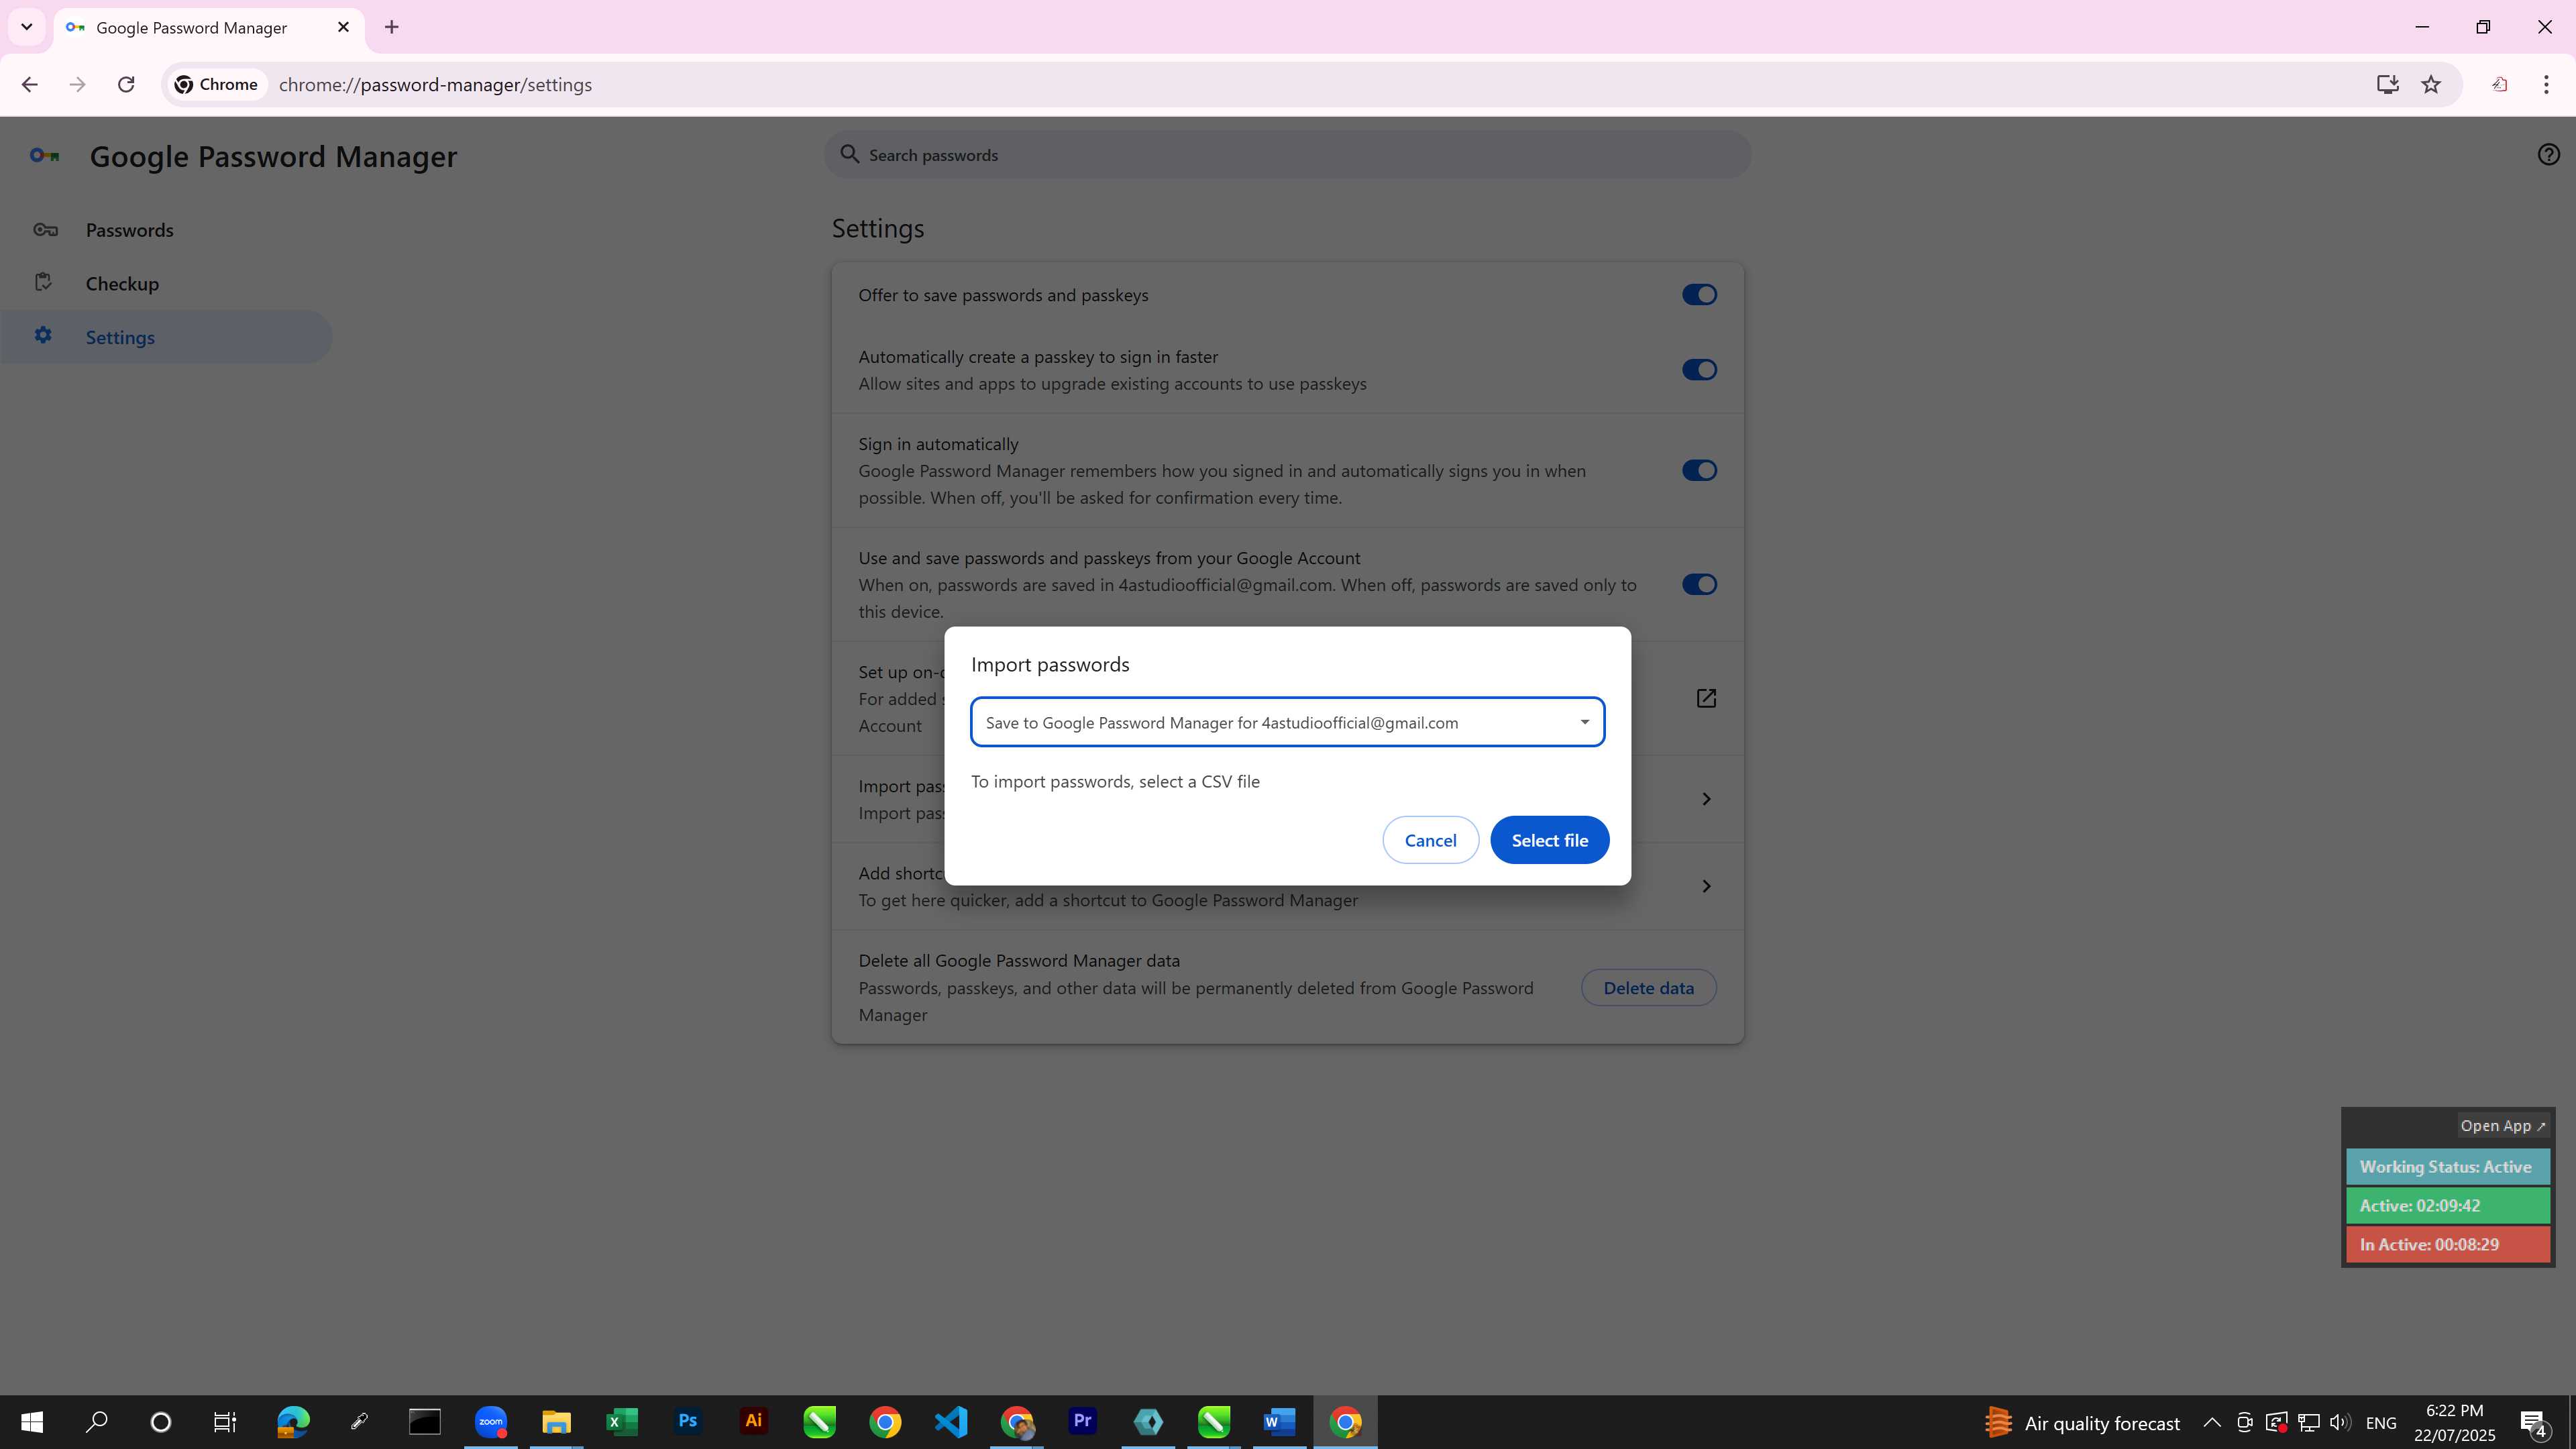Toggle Sign in automatically switch
The image size is (2576, 1449).
pyautogui.click(x=1698, y=470)
